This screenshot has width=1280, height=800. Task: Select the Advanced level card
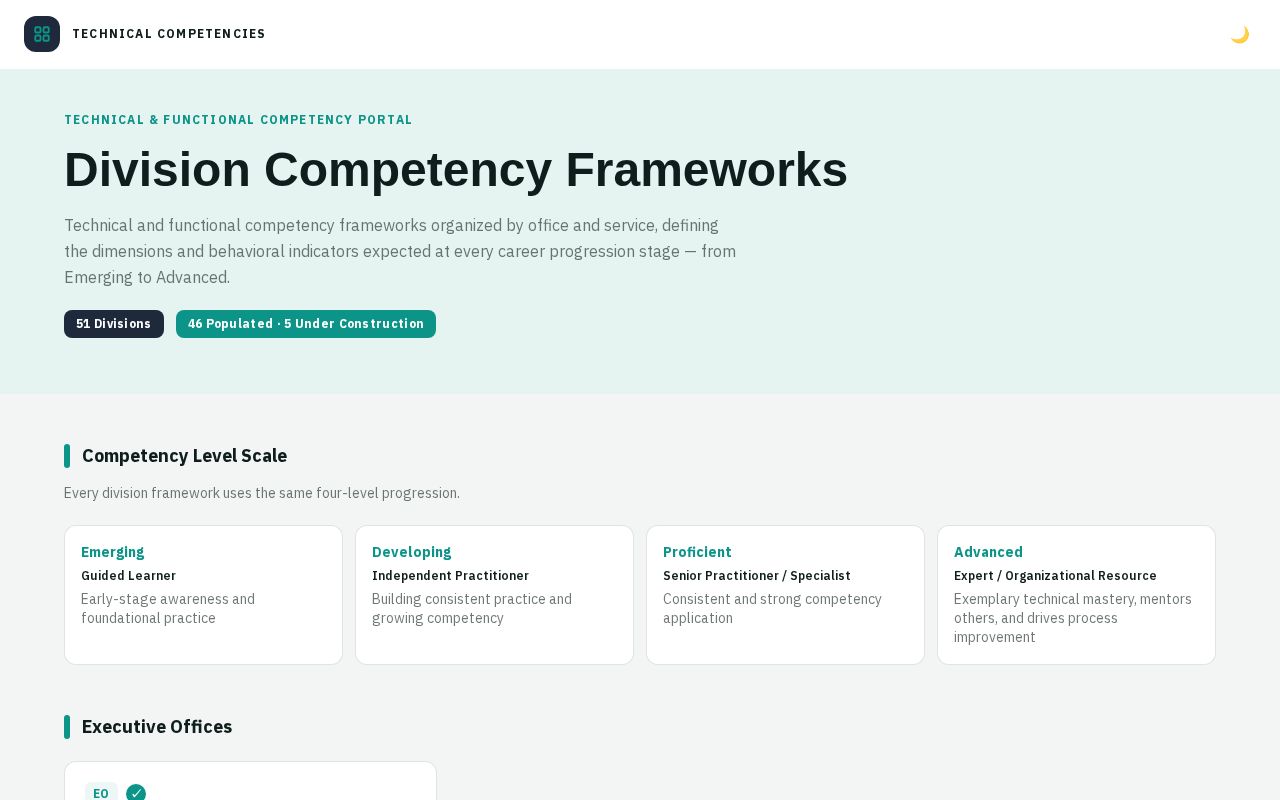point(1076,595)
